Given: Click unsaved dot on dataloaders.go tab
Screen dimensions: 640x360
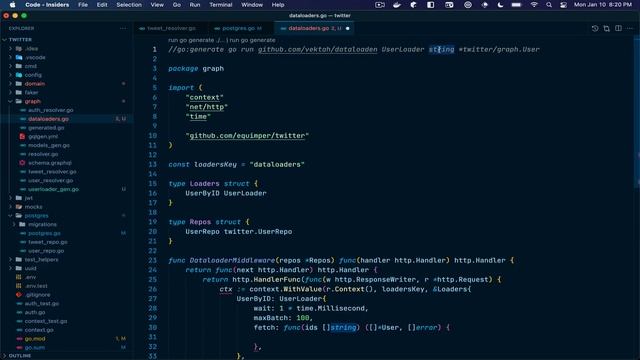Looking at the screenshot, I should pyautogui.click(x=348, y=29).
